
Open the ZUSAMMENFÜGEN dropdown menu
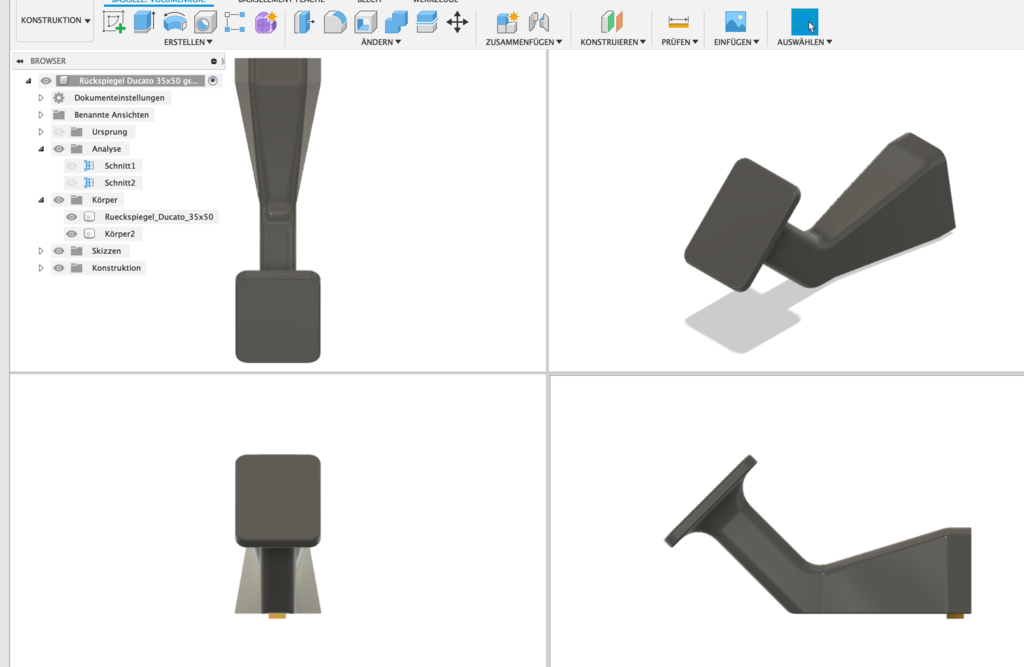524,42
